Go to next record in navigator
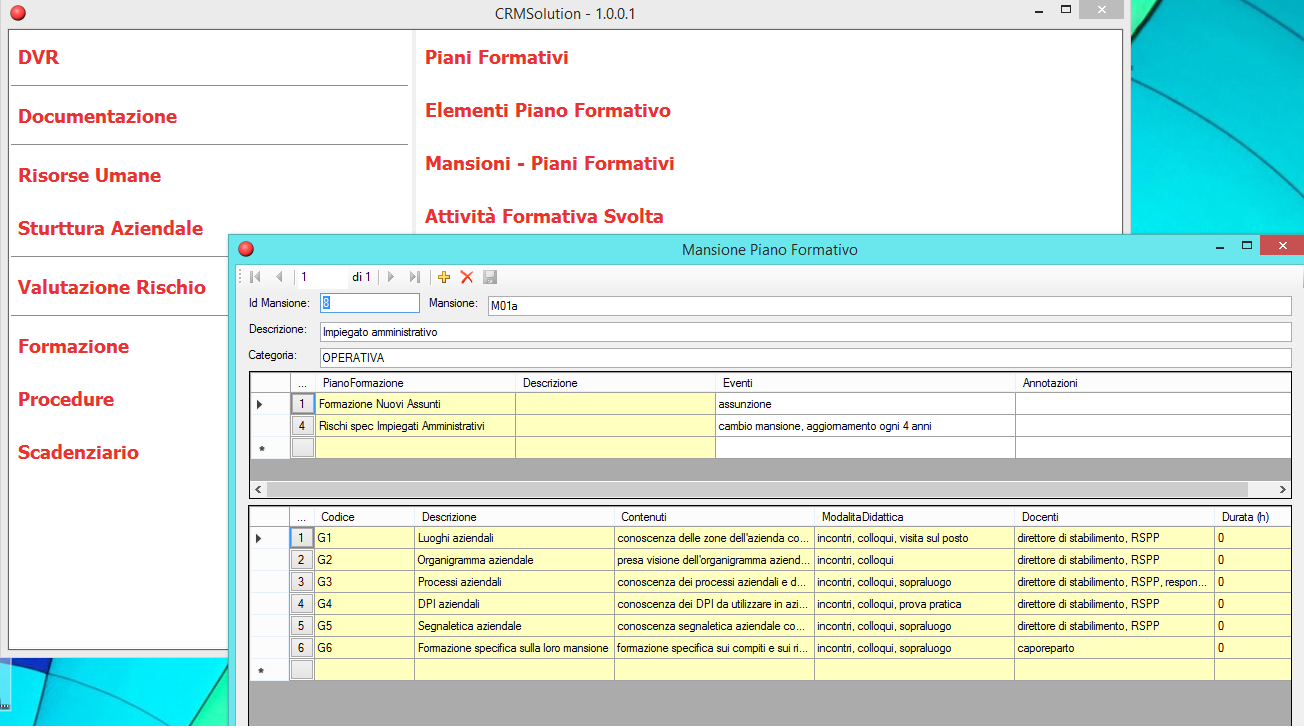 tap(391, 277)
